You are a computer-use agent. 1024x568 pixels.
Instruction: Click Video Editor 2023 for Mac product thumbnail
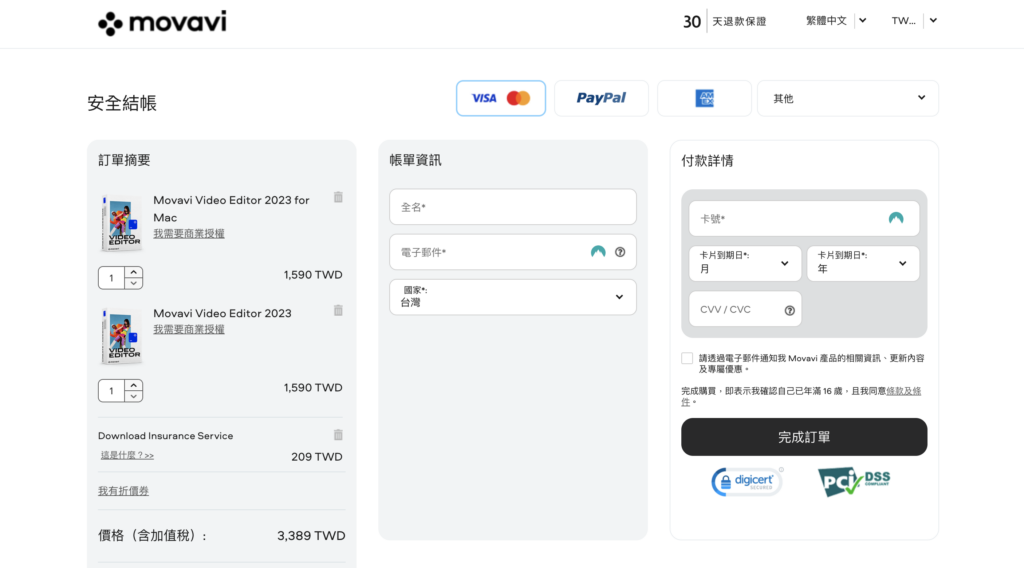pyautogui.click(x=121, y=223)
